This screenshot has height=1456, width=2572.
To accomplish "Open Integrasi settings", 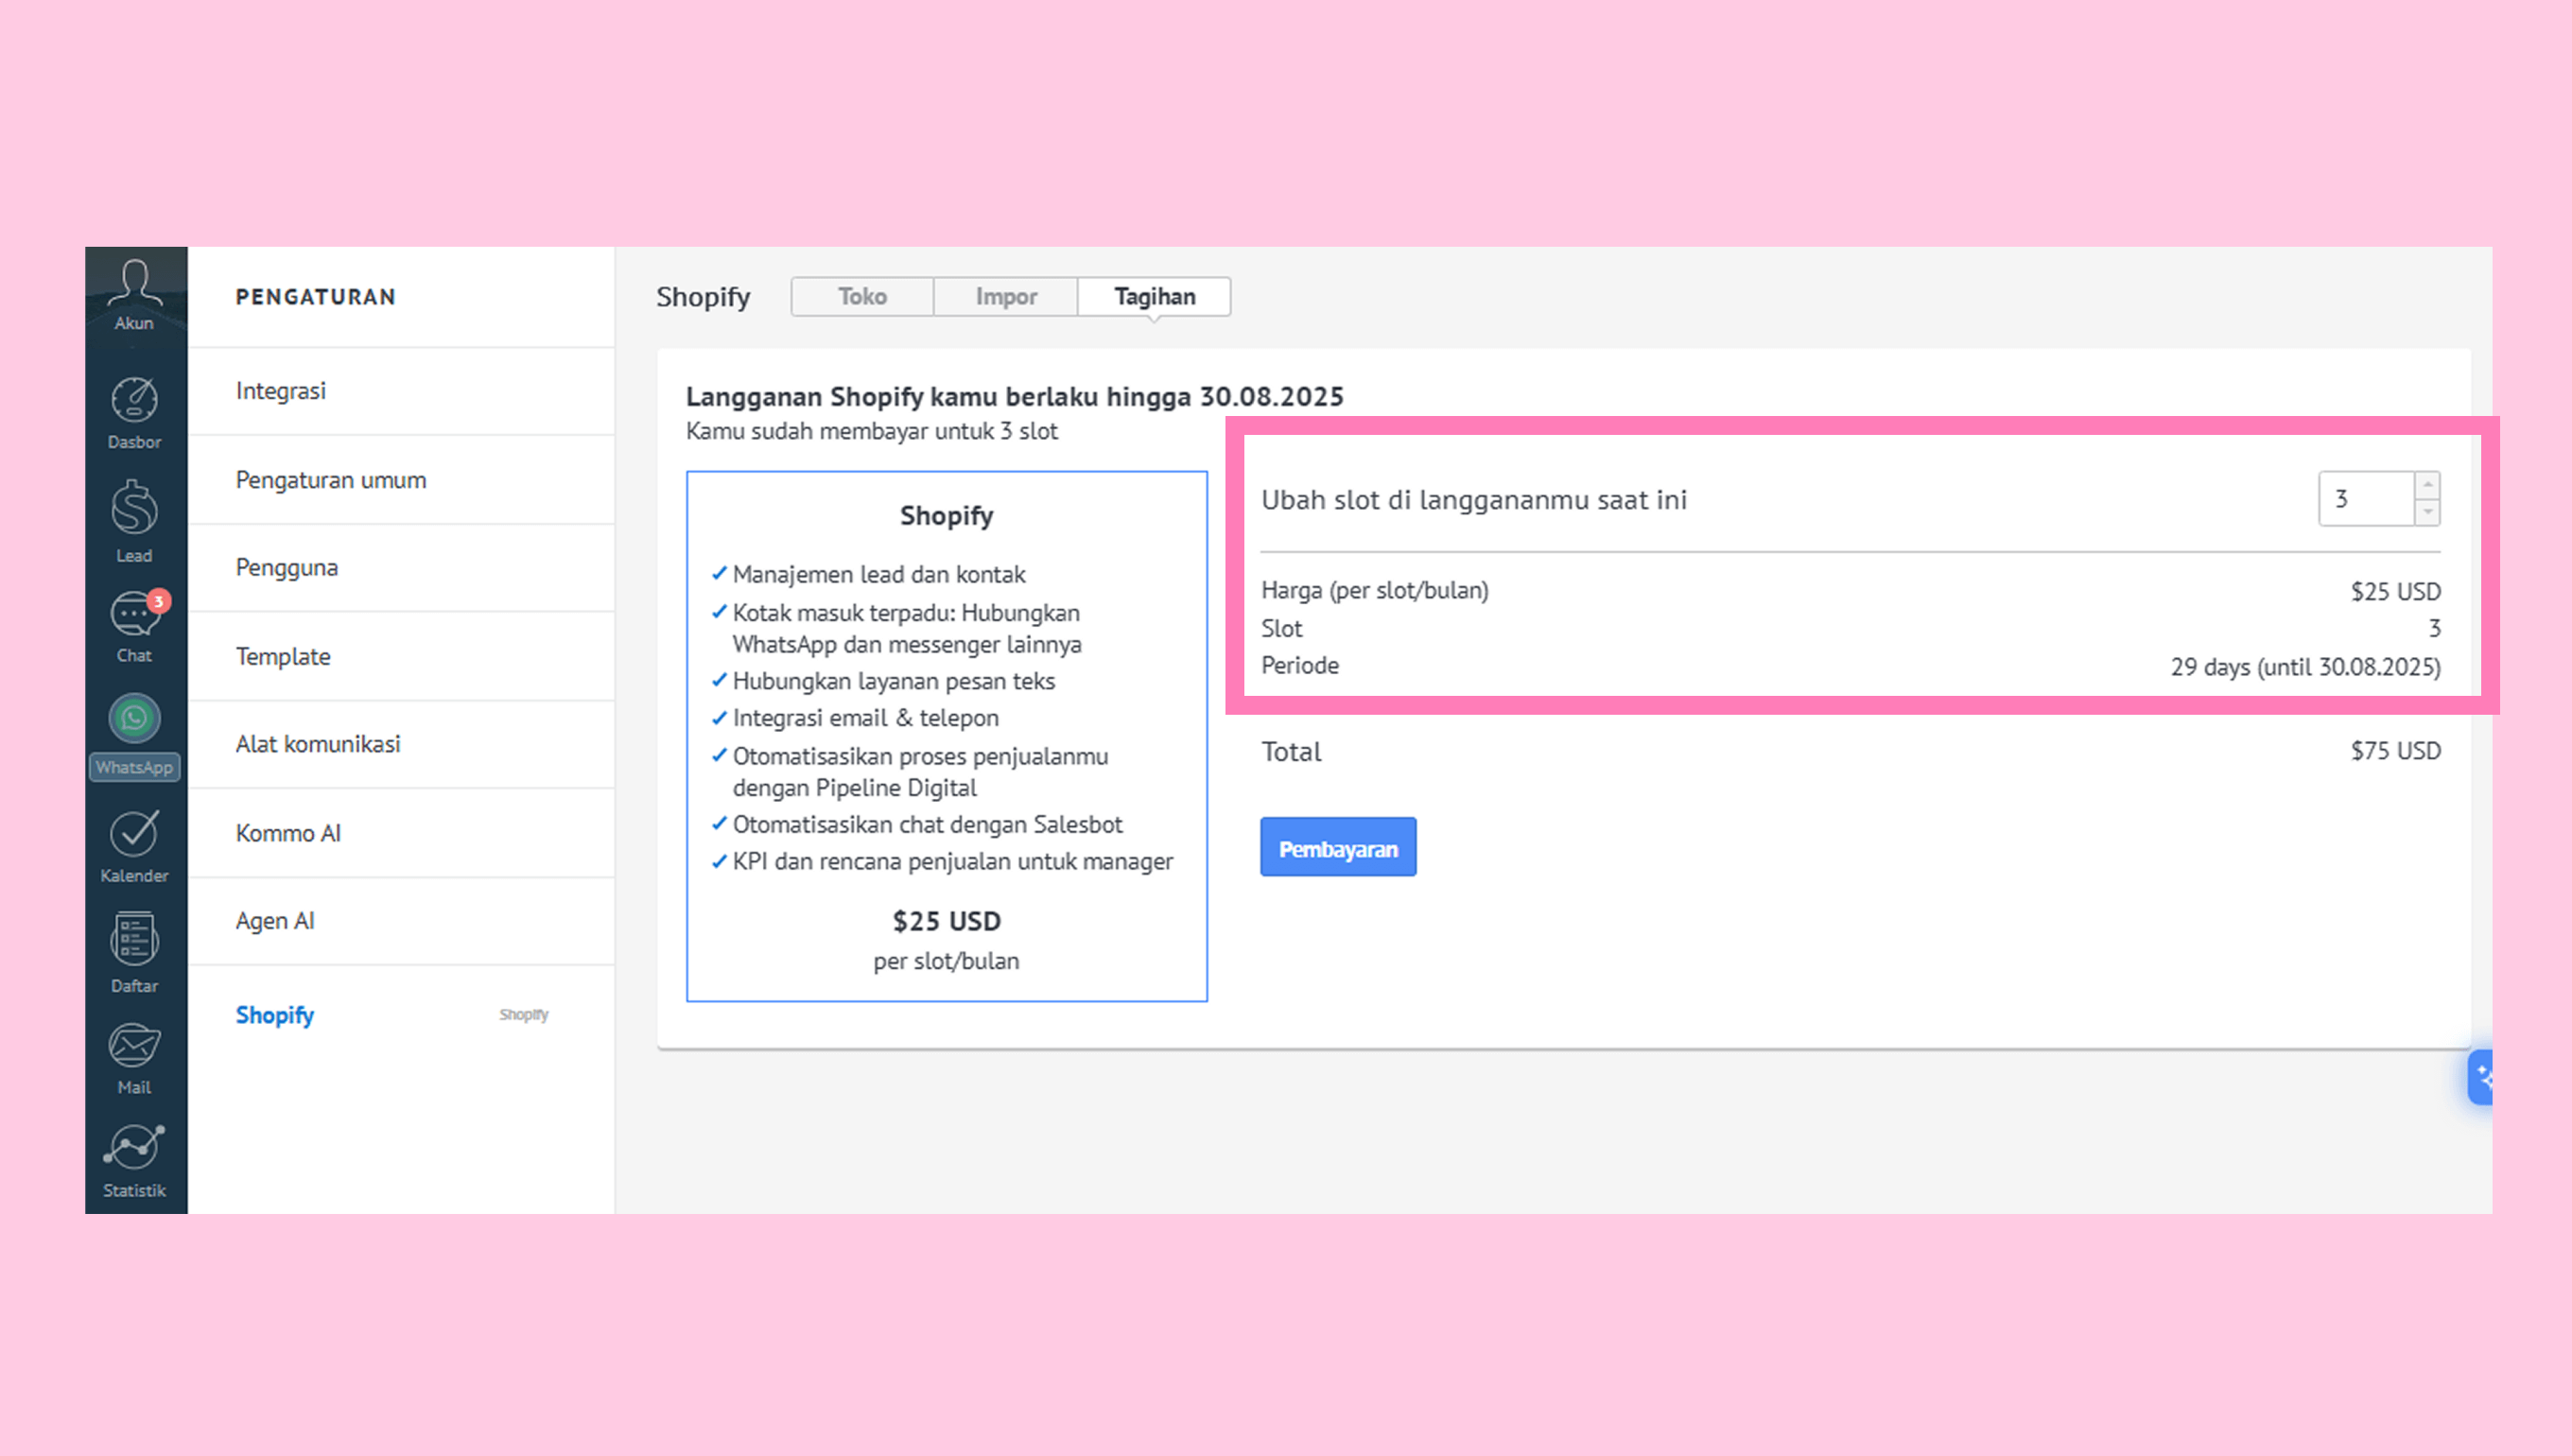I will click(x=401, y=391).
